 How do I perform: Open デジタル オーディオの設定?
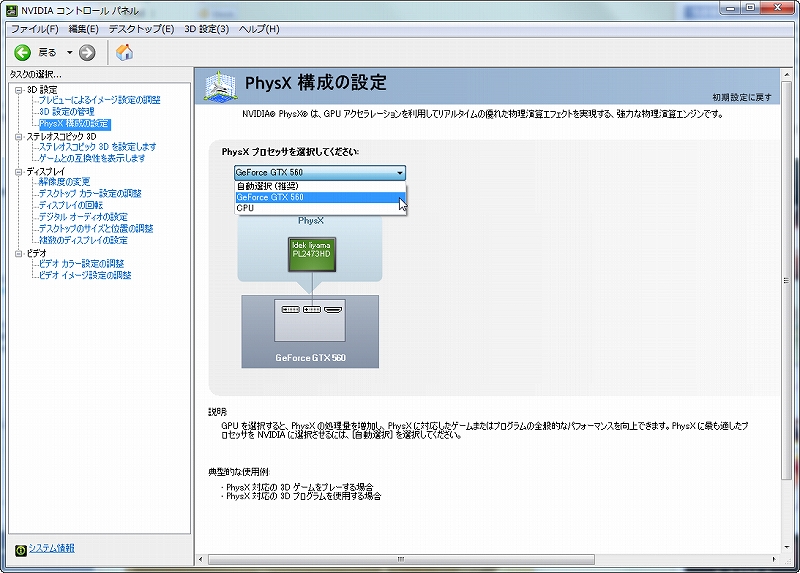(x=83, y=217)
